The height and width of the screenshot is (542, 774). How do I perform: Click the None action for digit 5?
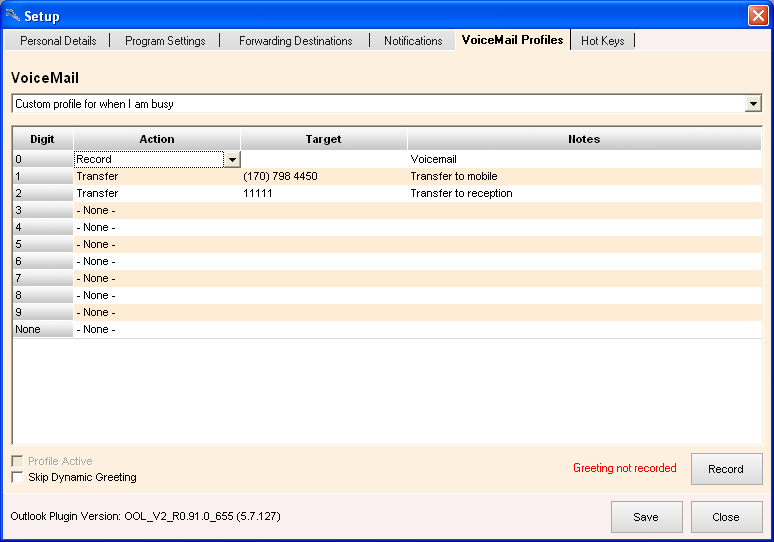click(157, 244)
